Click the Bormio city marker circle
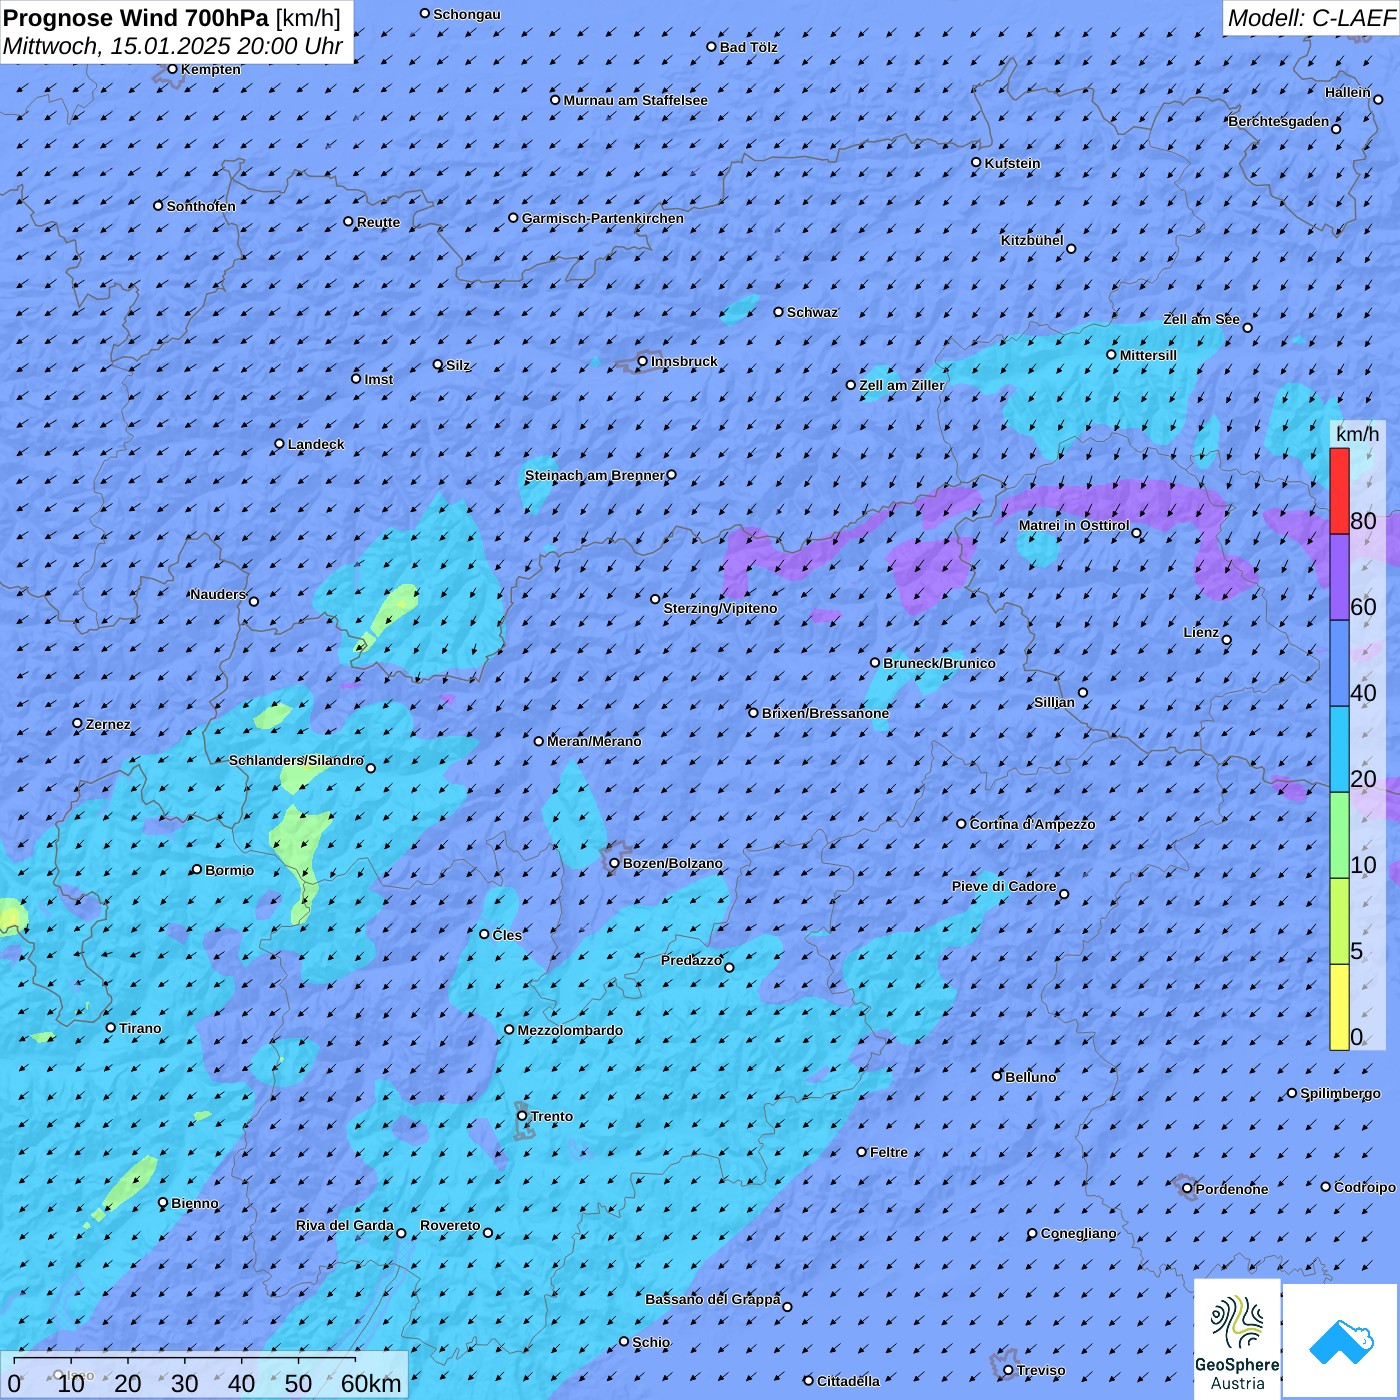The width and height of the screenshot is (1400, 1400). pyautogui.click(x=197, y=869)
